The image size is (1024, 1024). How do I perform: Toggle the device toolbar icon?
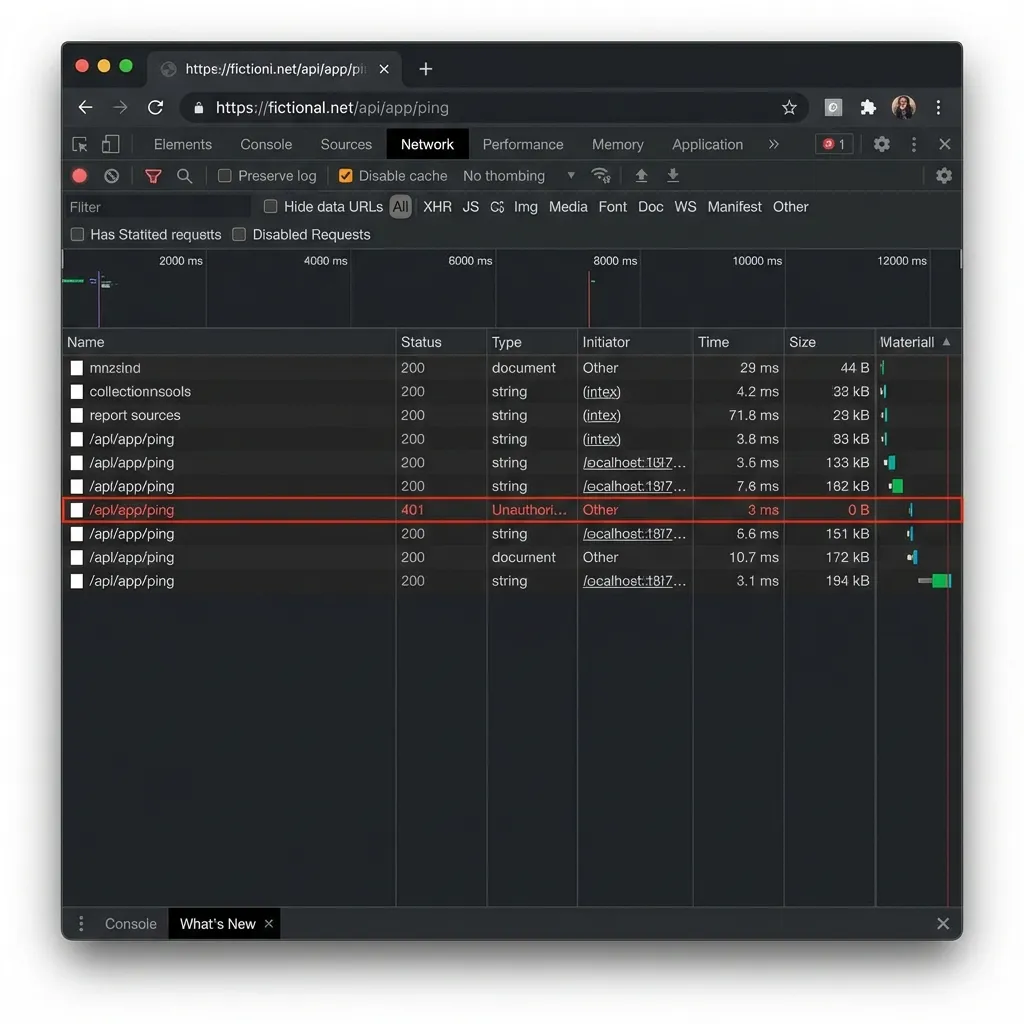[111, 144]
